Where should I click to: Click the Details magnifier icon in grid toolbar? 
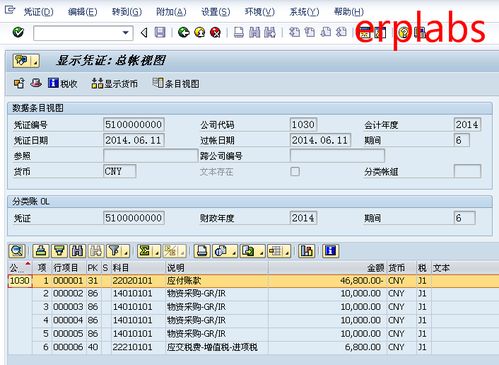(17, 251)
